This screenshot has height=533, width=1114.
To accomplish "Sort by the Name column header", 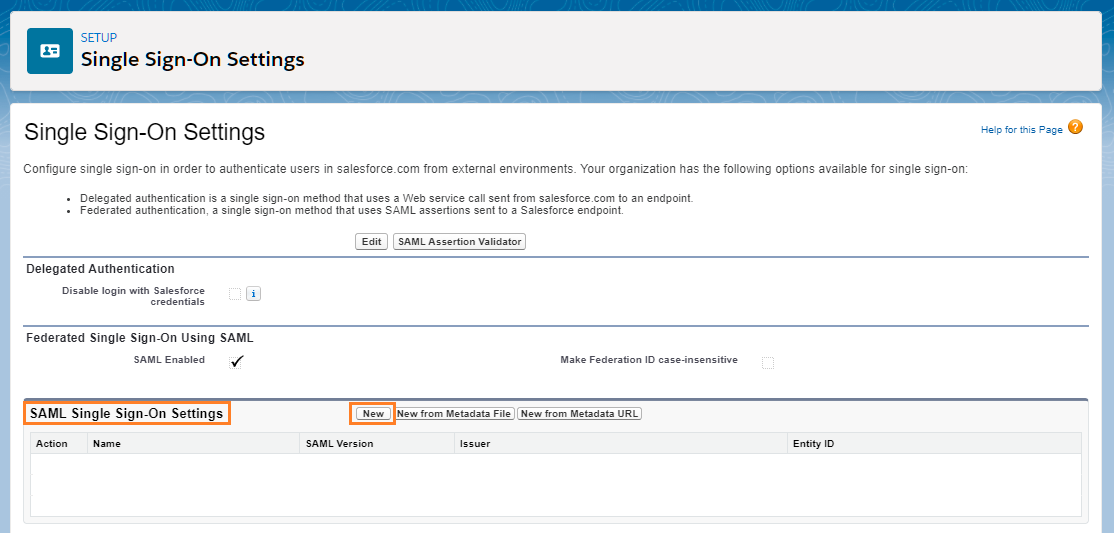I will click(107, 443).
